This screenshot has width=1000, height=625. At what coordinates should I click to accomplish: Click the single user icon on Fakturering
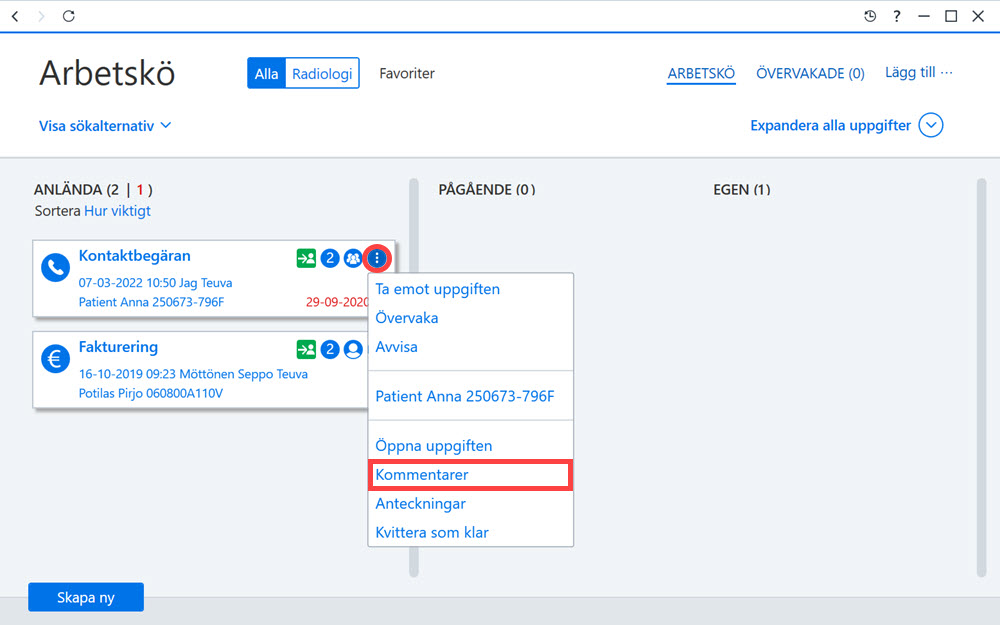(x=353, y=349)
